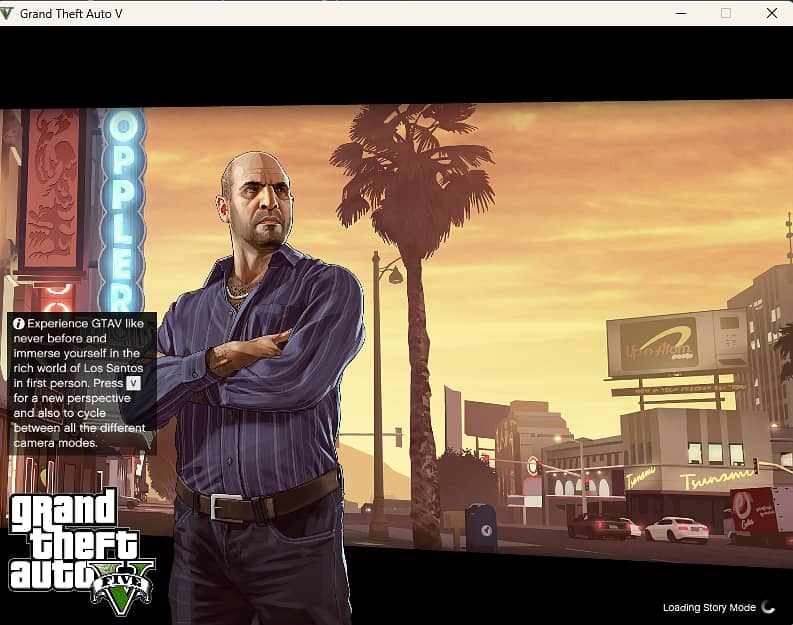The height and width of the screenshot is (625, 793).
Task: Click the "Grand Theft Auto V" window title
Action: point(71,14)
